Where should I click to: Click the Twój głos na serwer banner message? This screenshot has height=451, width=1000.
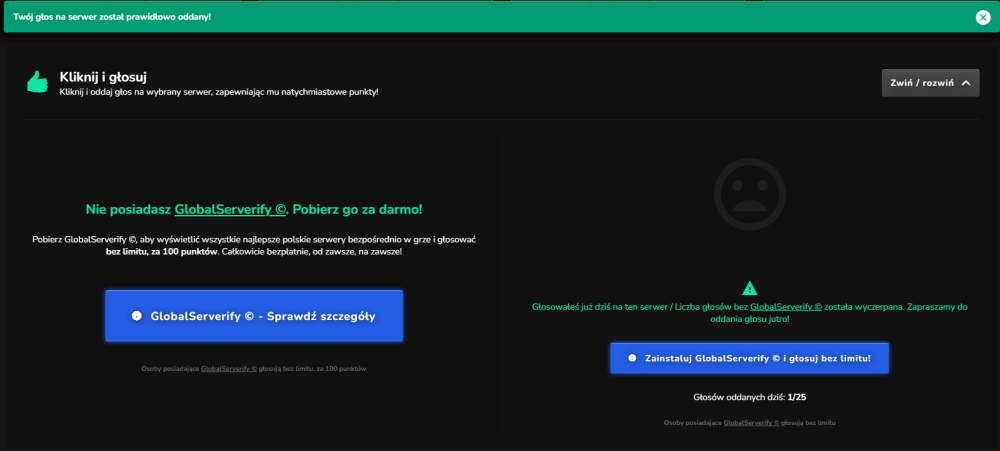pos(112,17)
